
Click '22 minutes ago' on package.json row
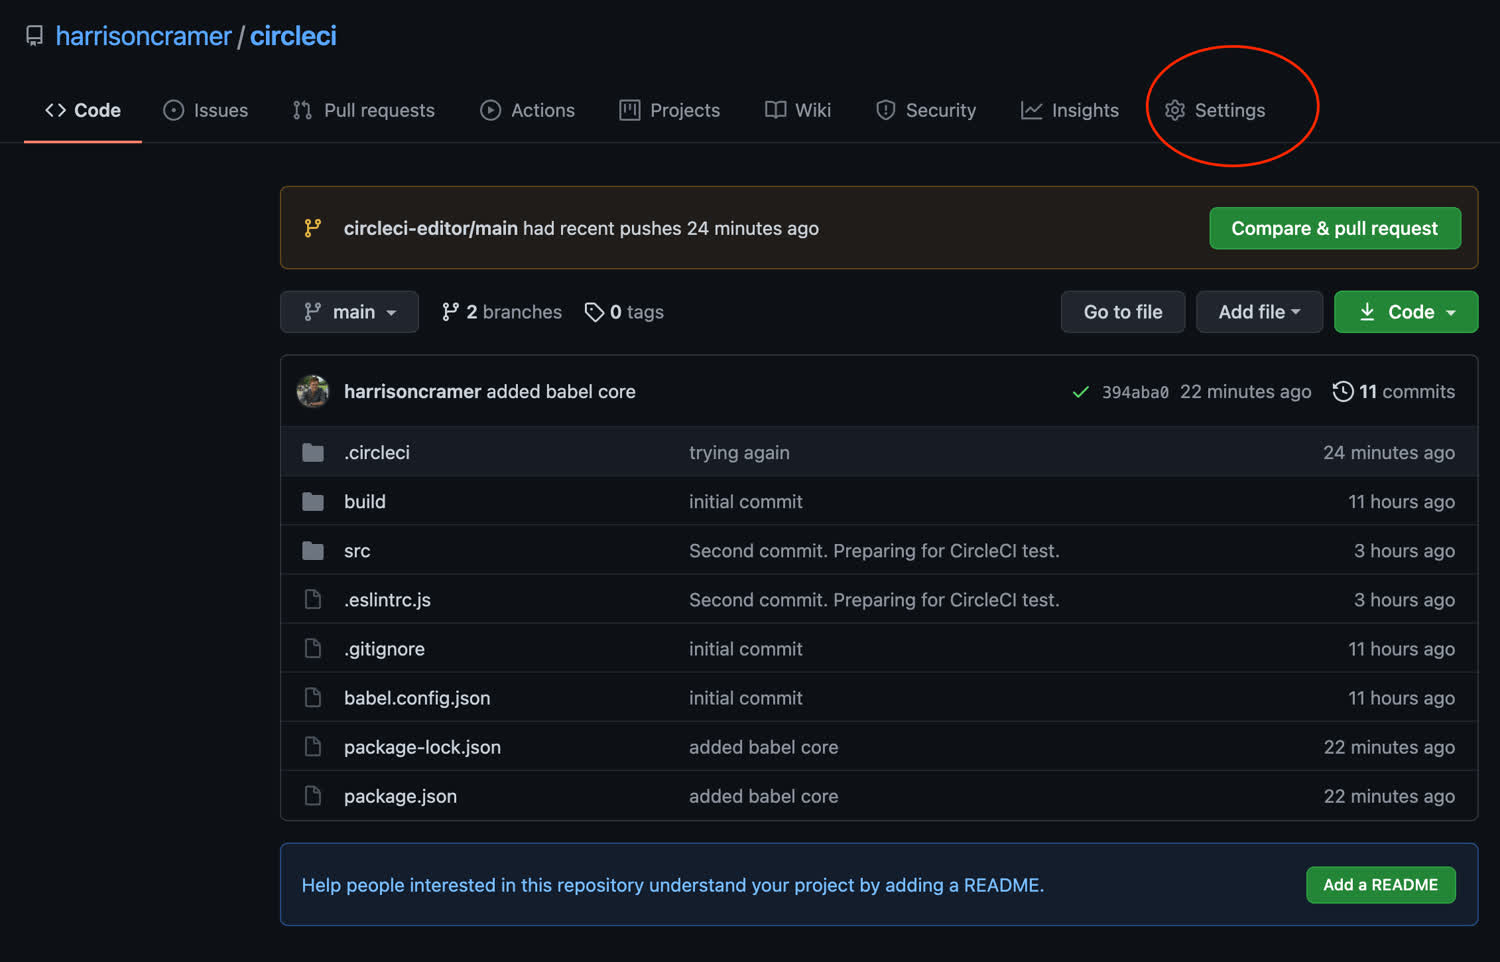(1389, 796)
